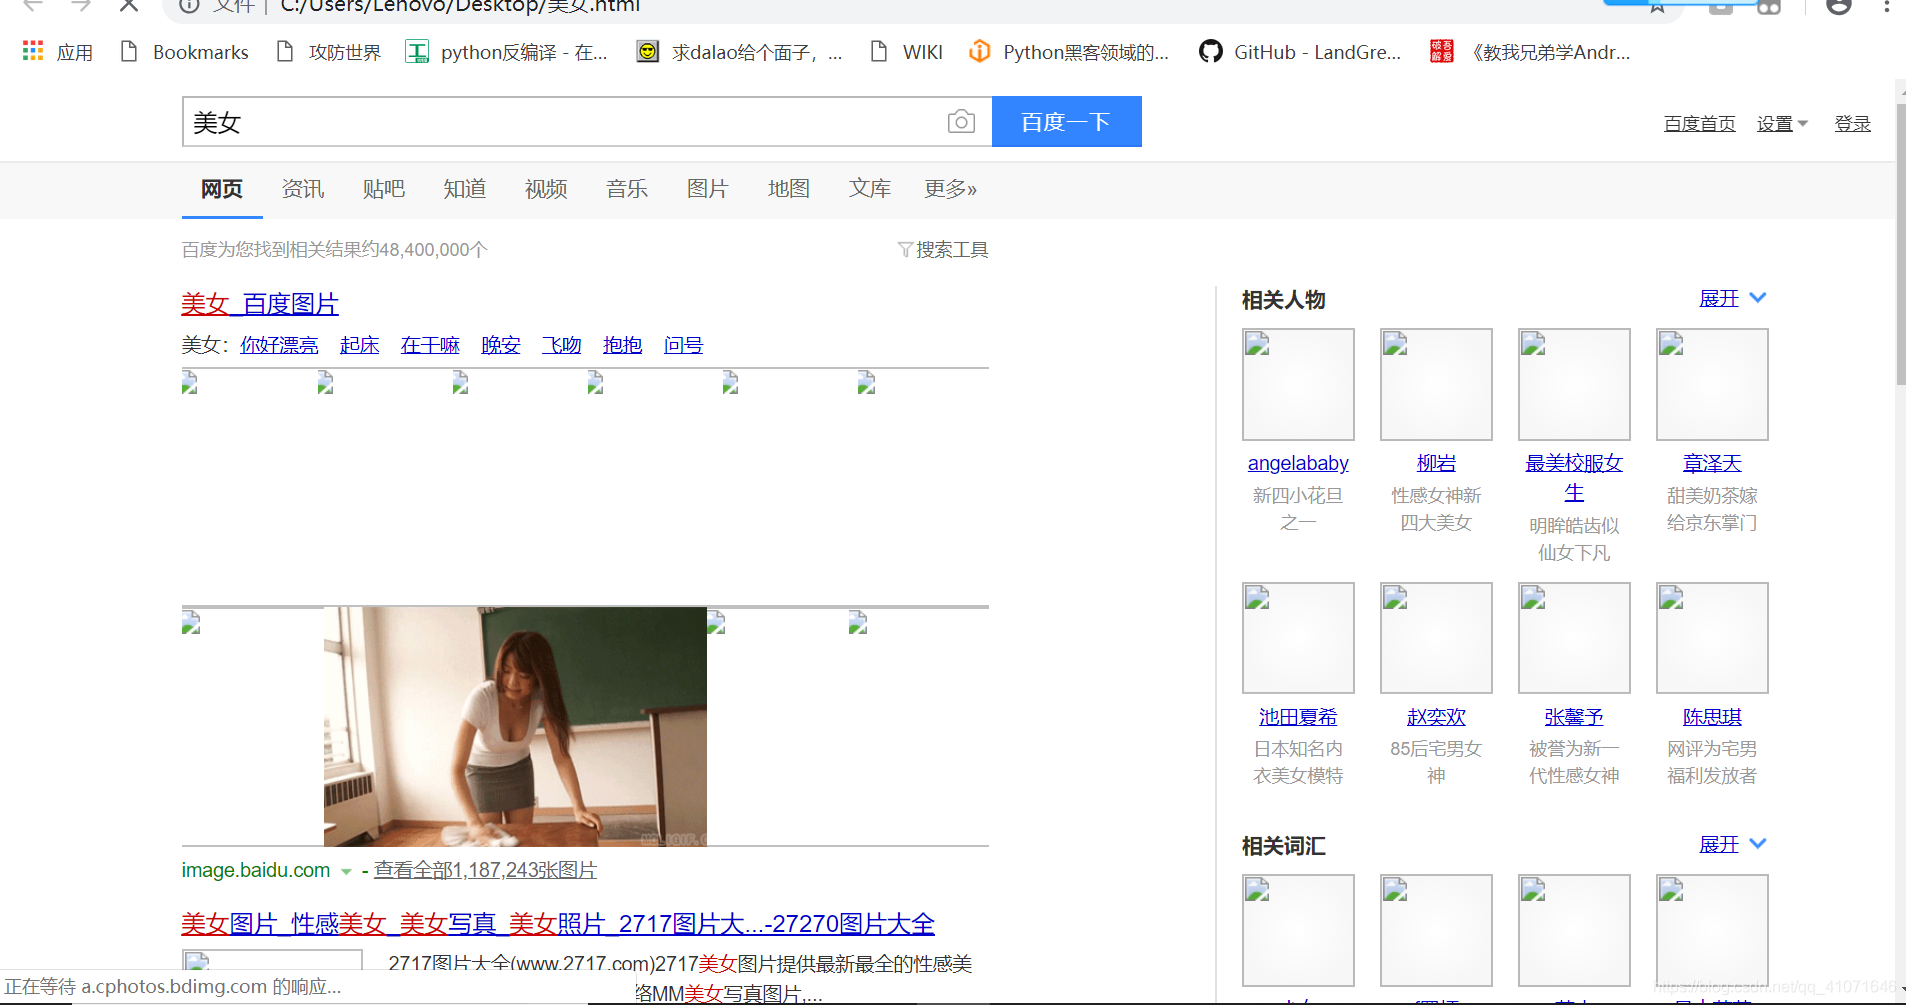Open 求dalao给个面子 bookmark

[x=739, y=52]
